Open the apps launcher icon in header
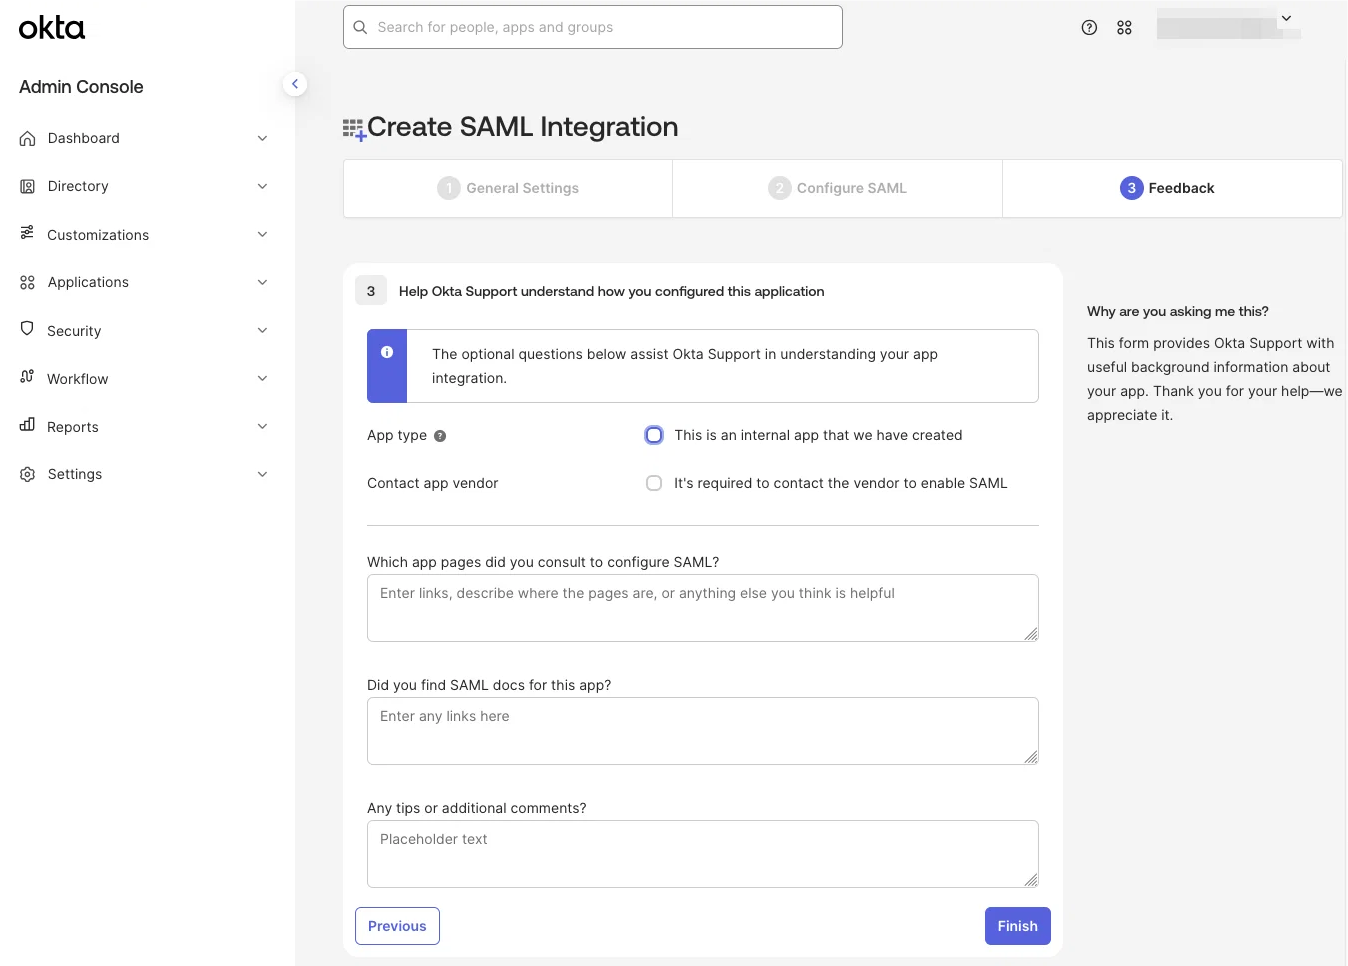The height and width of the screenshot is (966, 1348). tap(1124, 28)
